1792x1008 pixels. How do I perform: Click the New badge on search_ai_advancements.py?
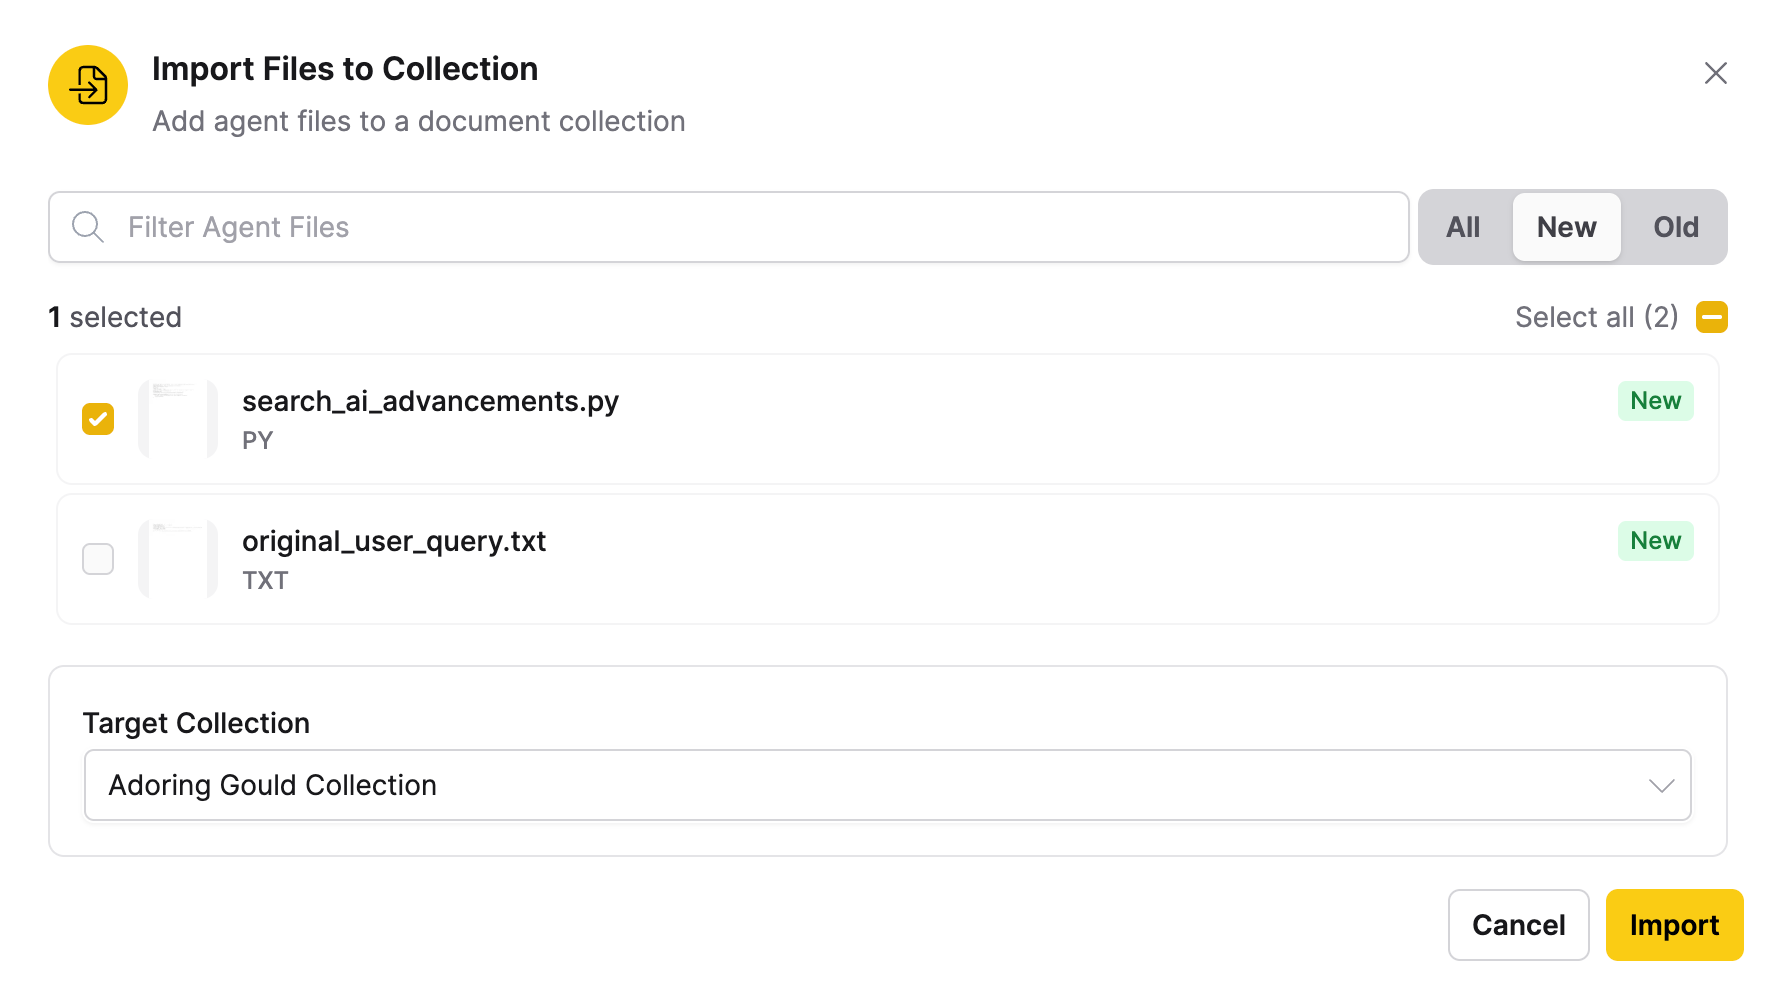pos(1655,401)
